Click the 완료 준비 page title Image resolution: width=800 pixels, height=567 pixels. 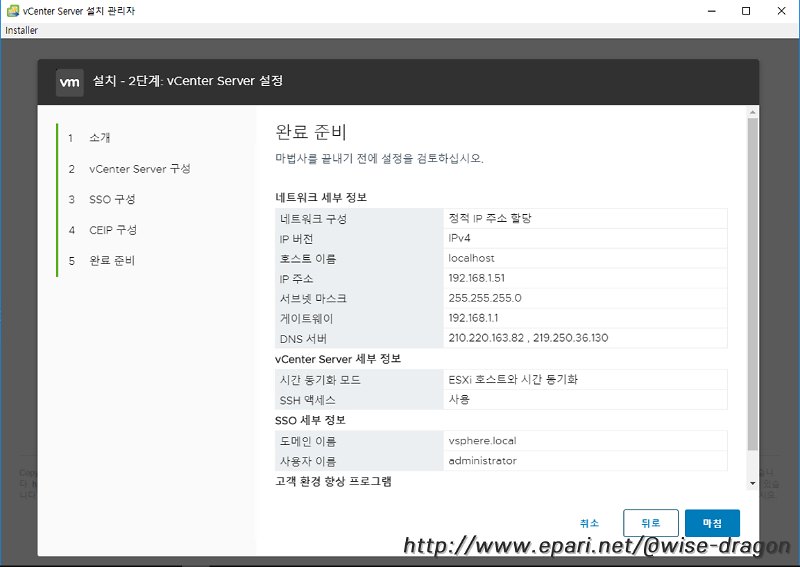[311, 132]
